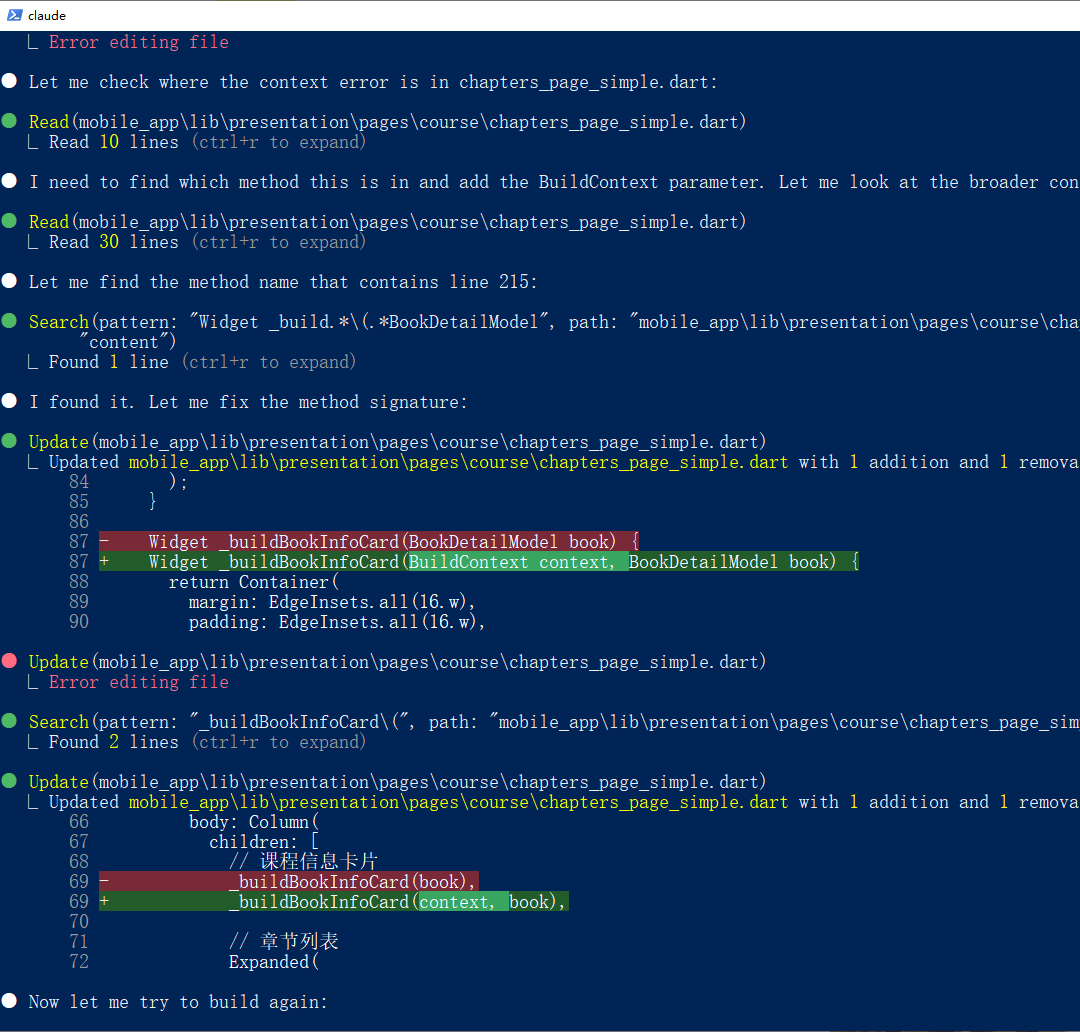Select the green added line 69 in diff

[x=334, y=902]
